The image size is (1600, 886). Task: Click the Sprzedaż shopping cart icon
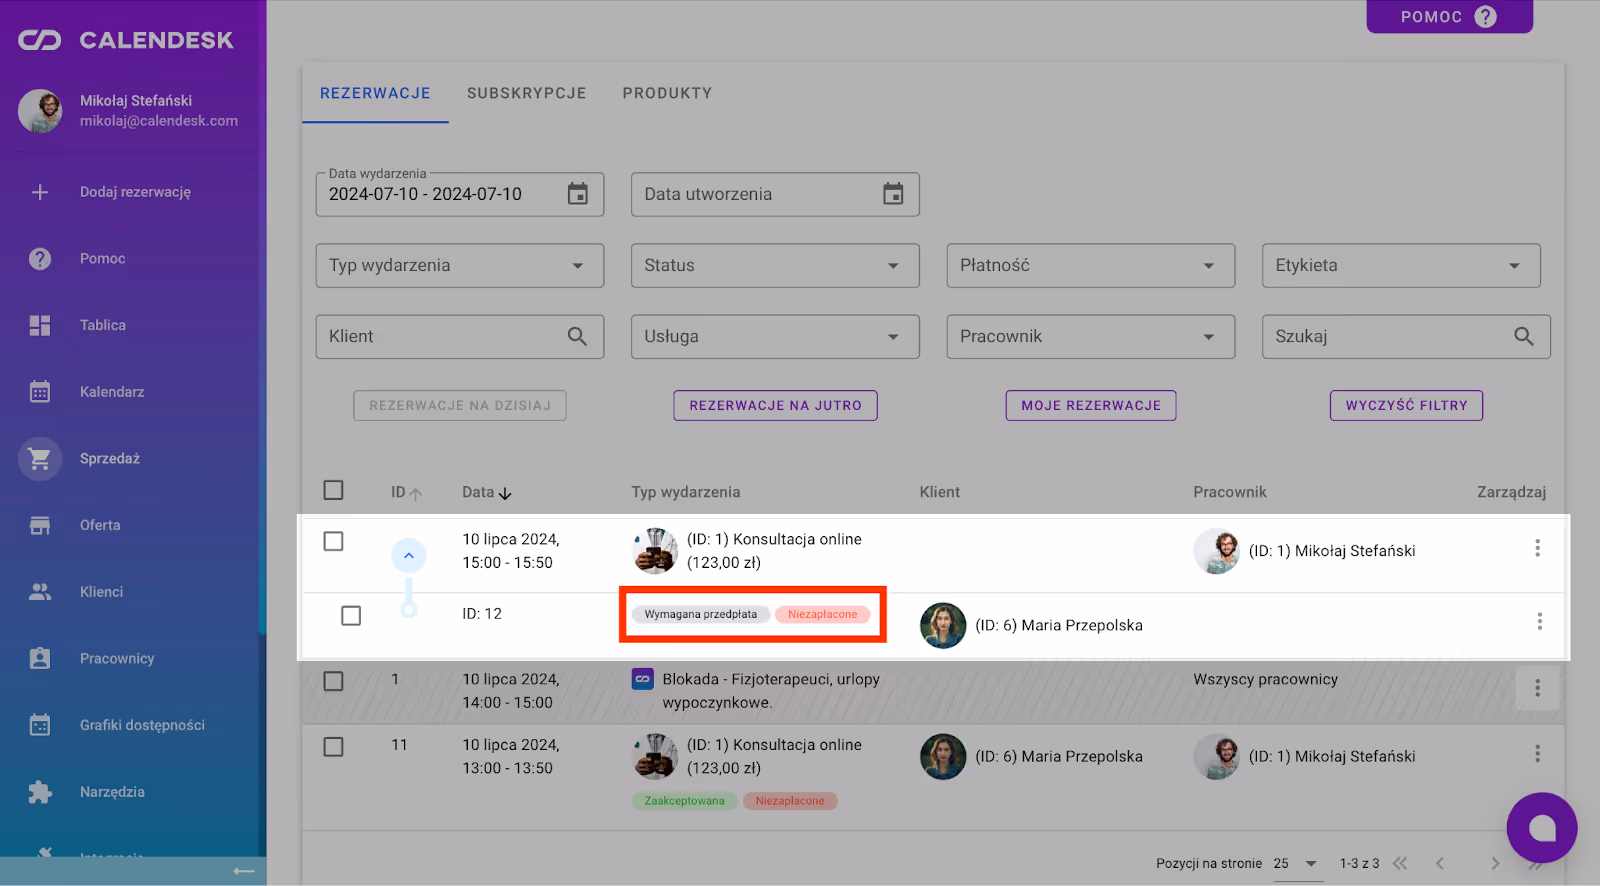pos(40,459)
